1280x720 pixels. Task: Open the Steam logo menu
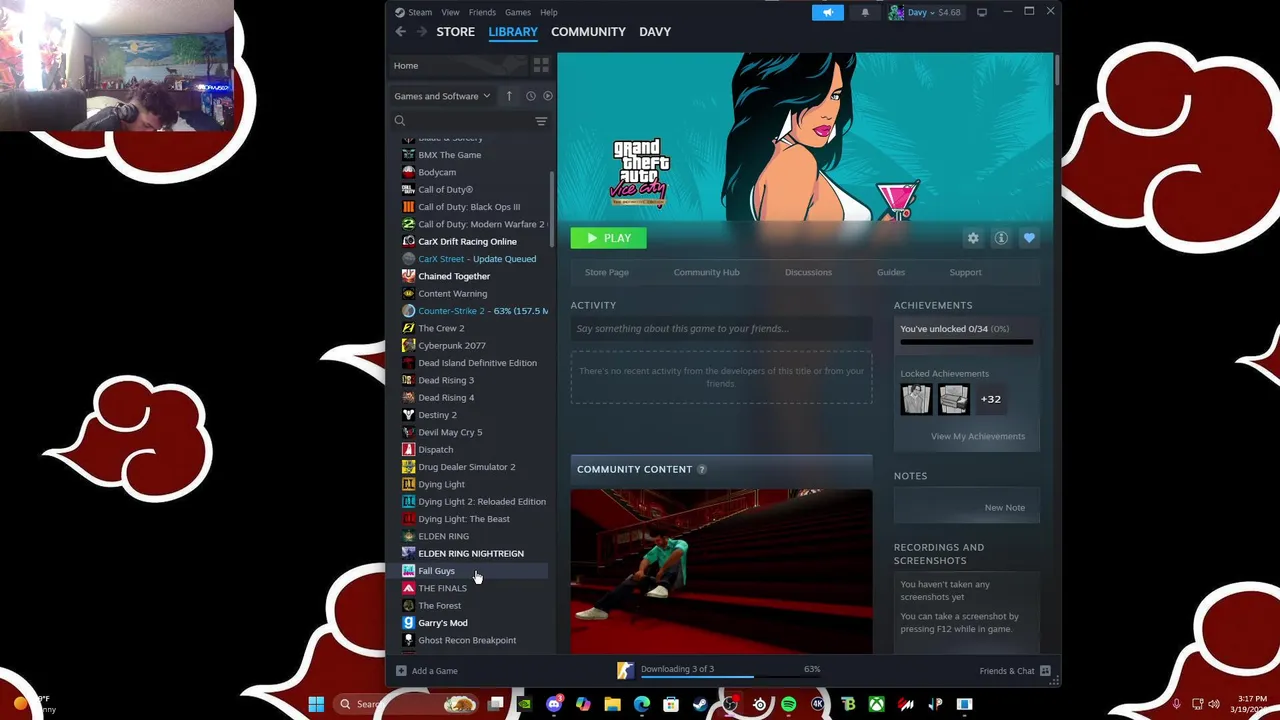(x=413, y=12)
